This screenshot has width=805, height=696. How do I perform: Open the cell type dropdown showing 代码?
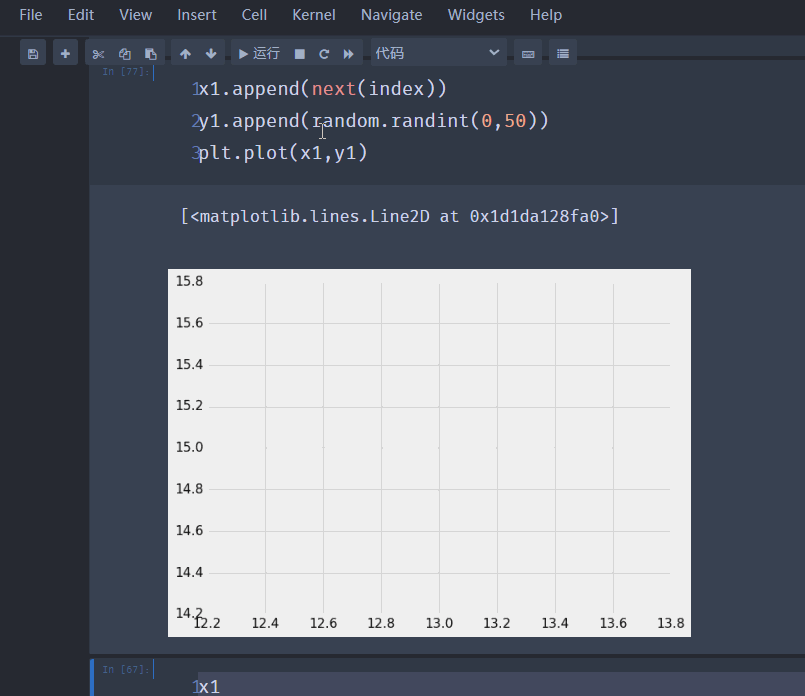(x=438, y=53)
